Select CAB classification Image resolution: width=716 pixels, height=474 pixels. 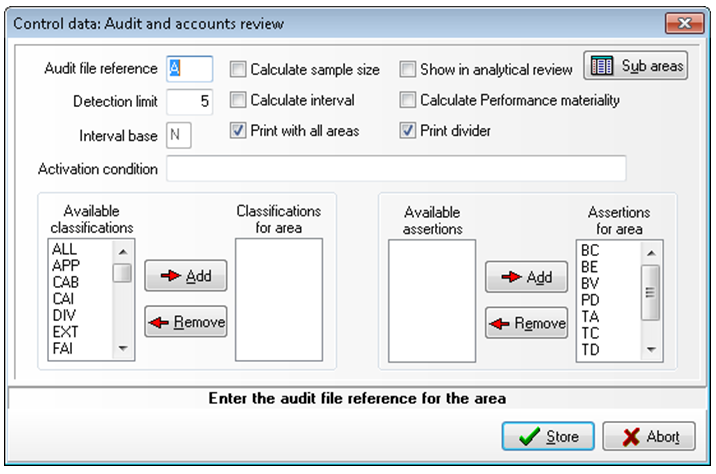(66, 282)
